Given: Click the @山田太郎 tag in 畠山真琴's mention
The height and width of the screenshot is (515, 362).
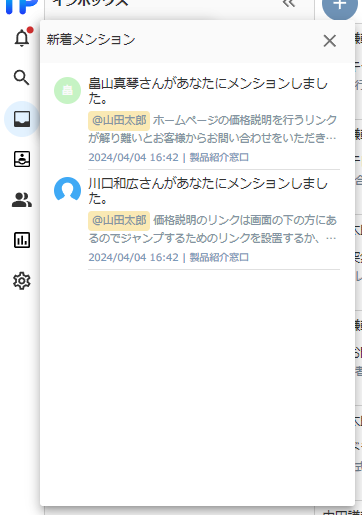Looking at the screenshot, I should tap(119, 120).
